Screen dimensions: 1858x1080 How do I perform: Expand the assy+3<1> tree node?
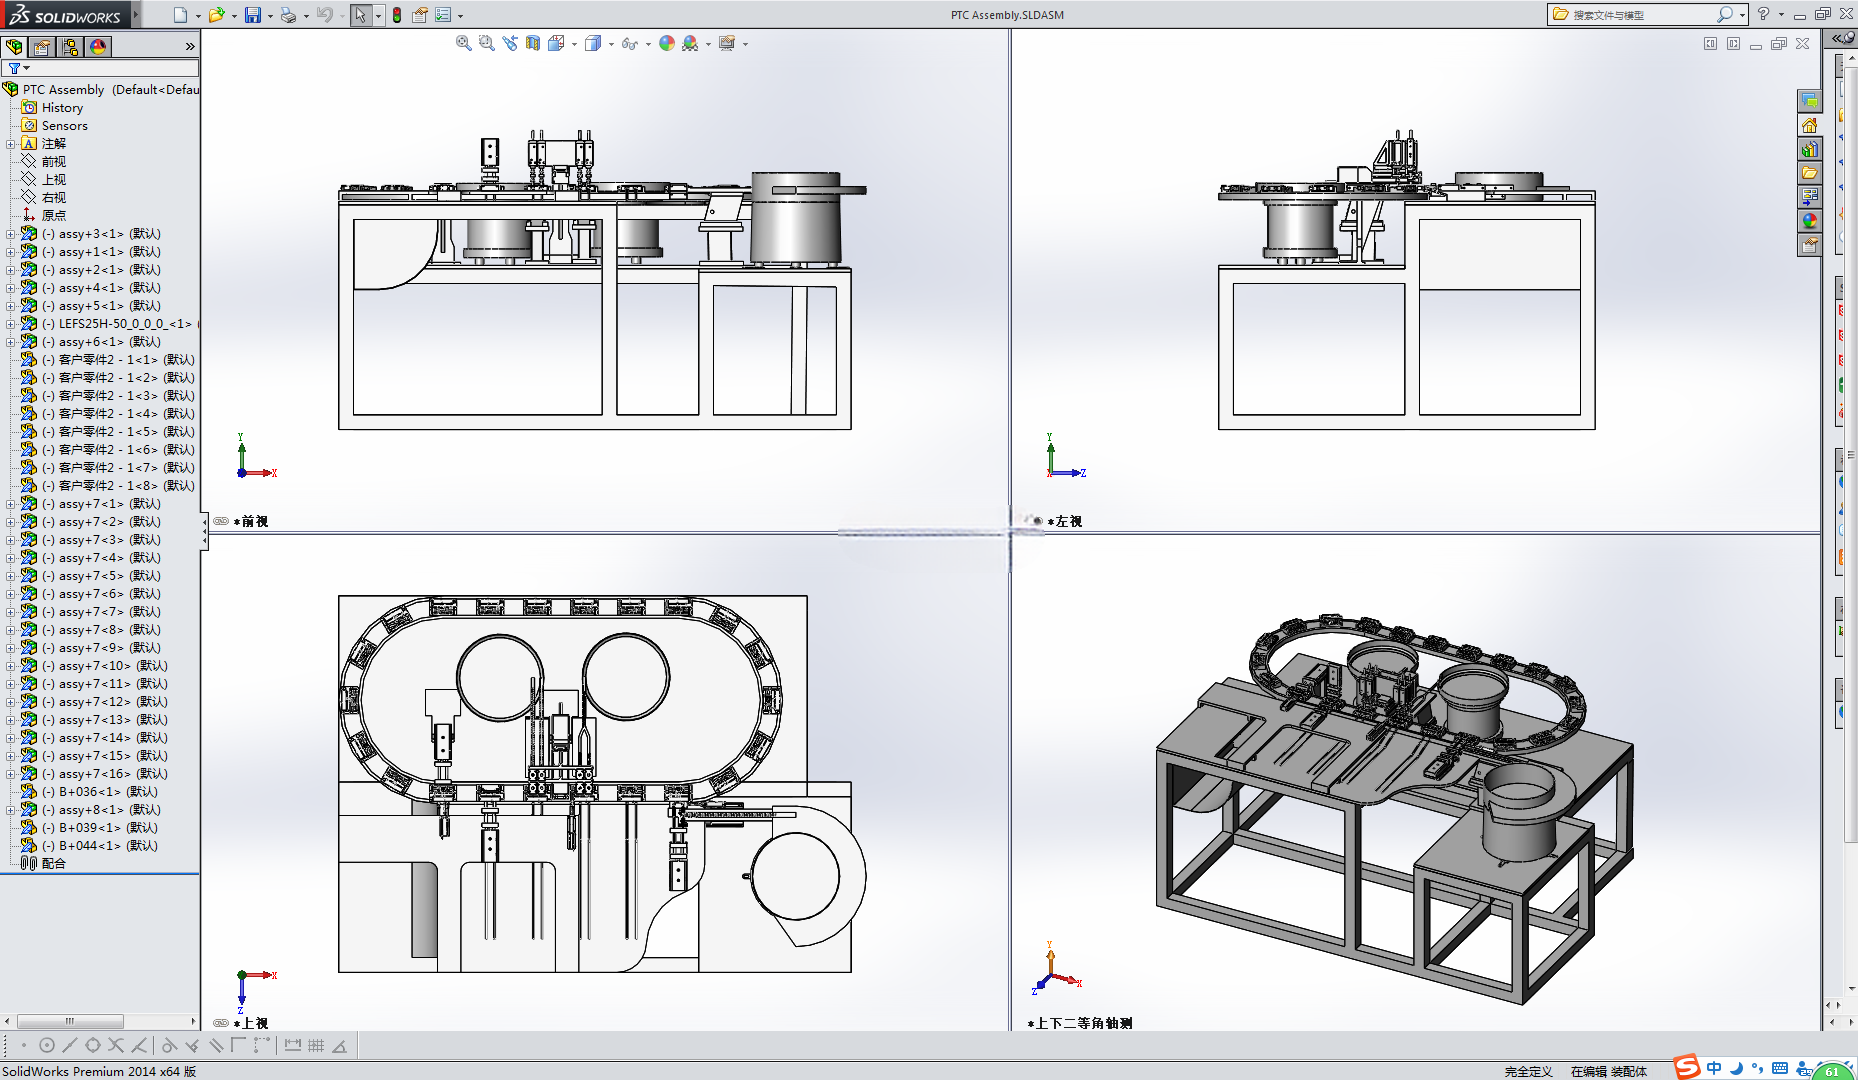tap(11, 234)
